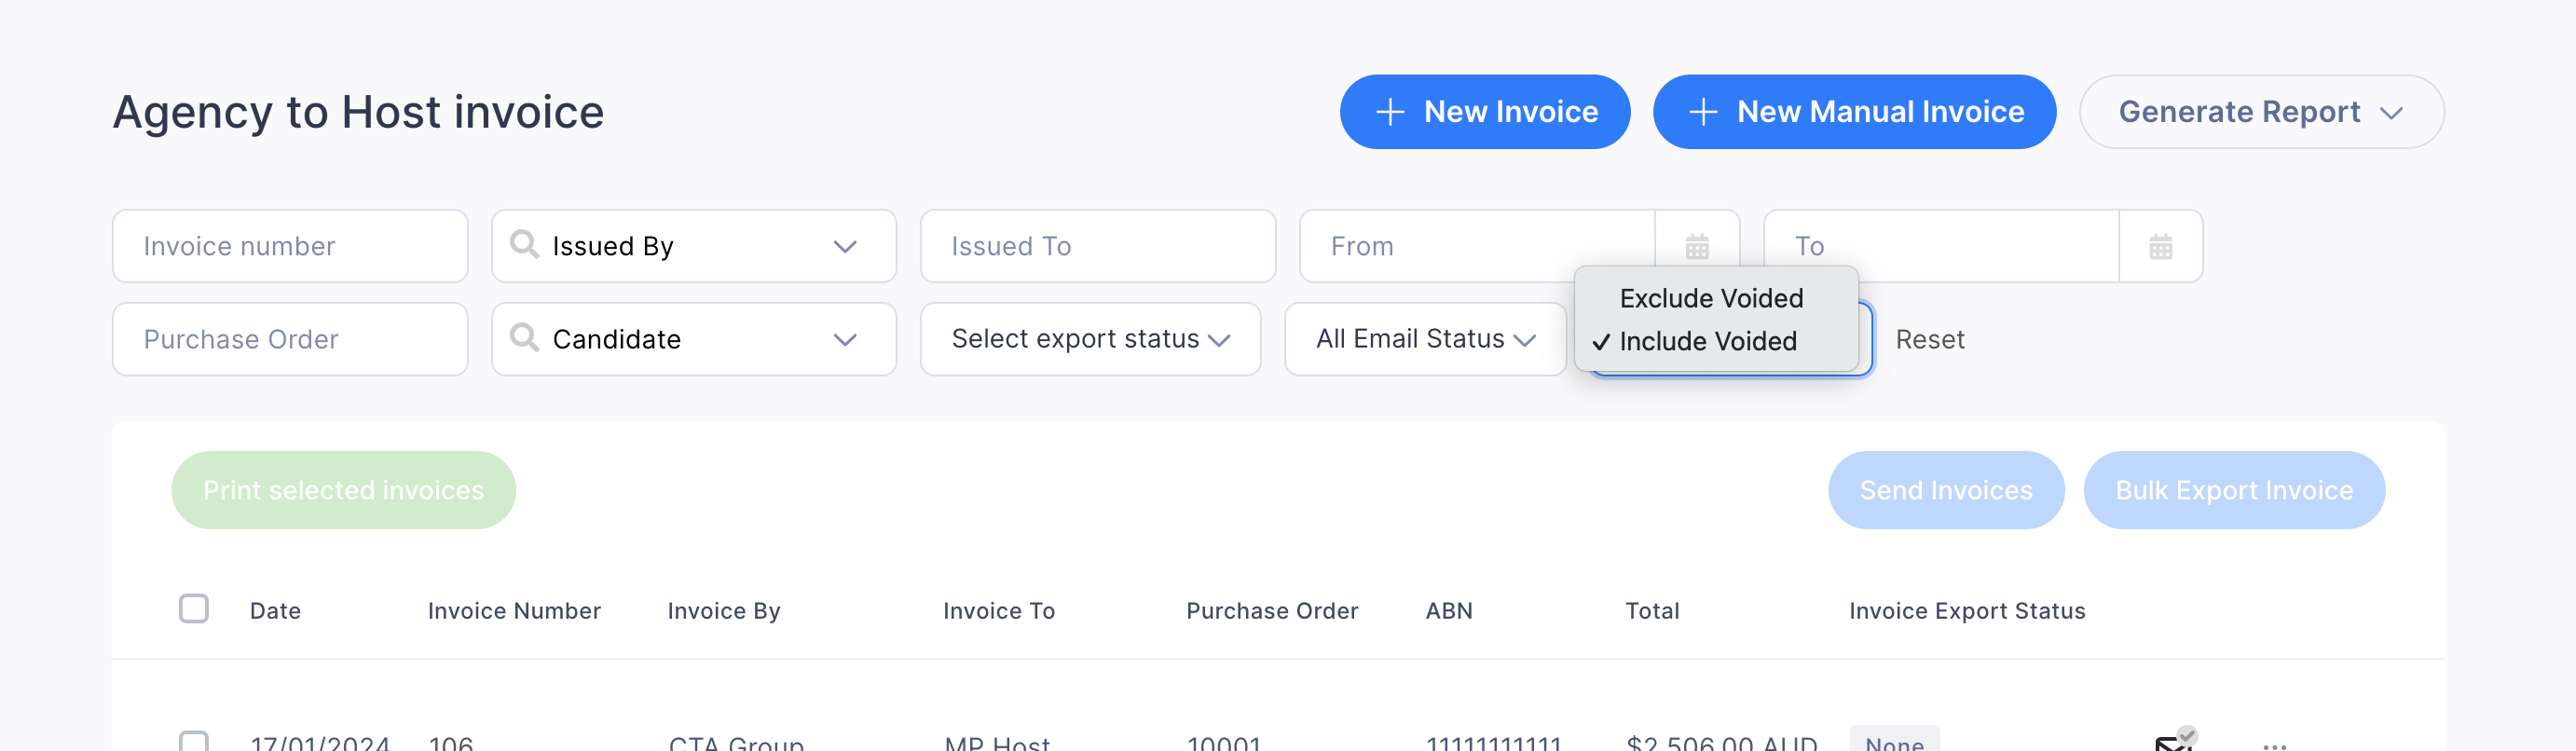Open the Select export status dropdown
The height and width of the screenshot is (751, 2576).
(1090, 340)
